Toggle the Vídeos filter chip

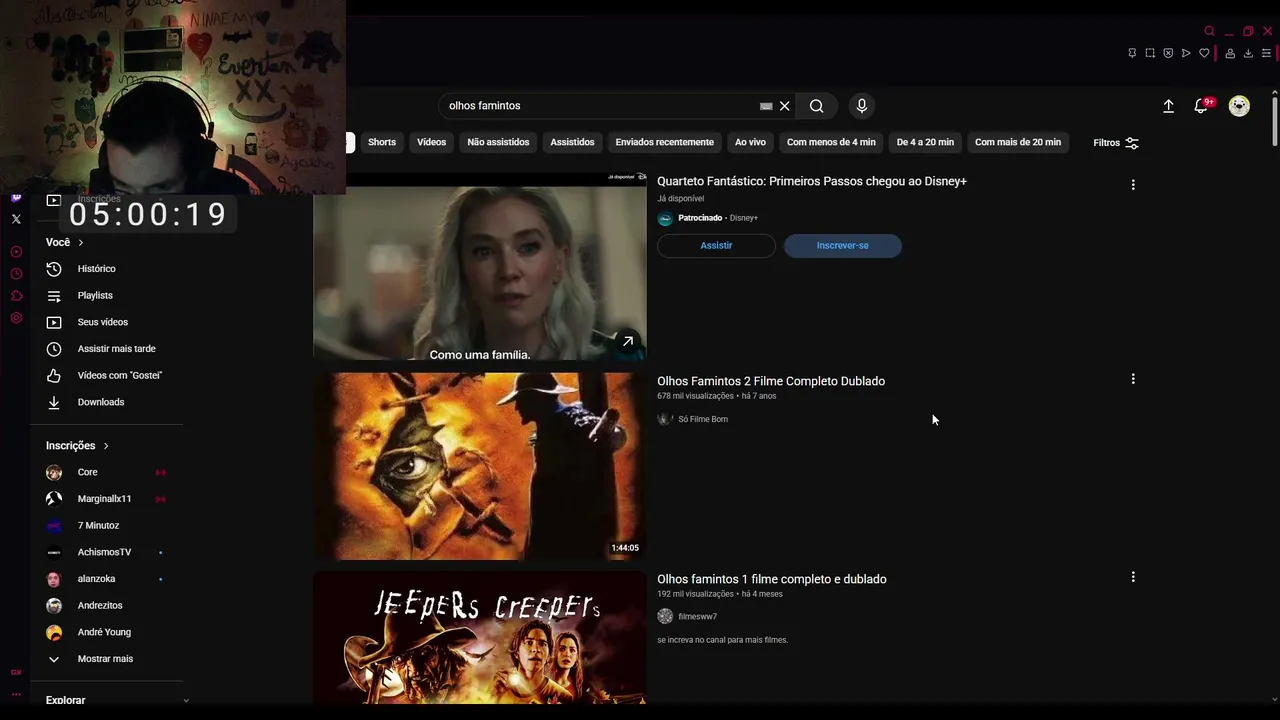click(432, 142)
